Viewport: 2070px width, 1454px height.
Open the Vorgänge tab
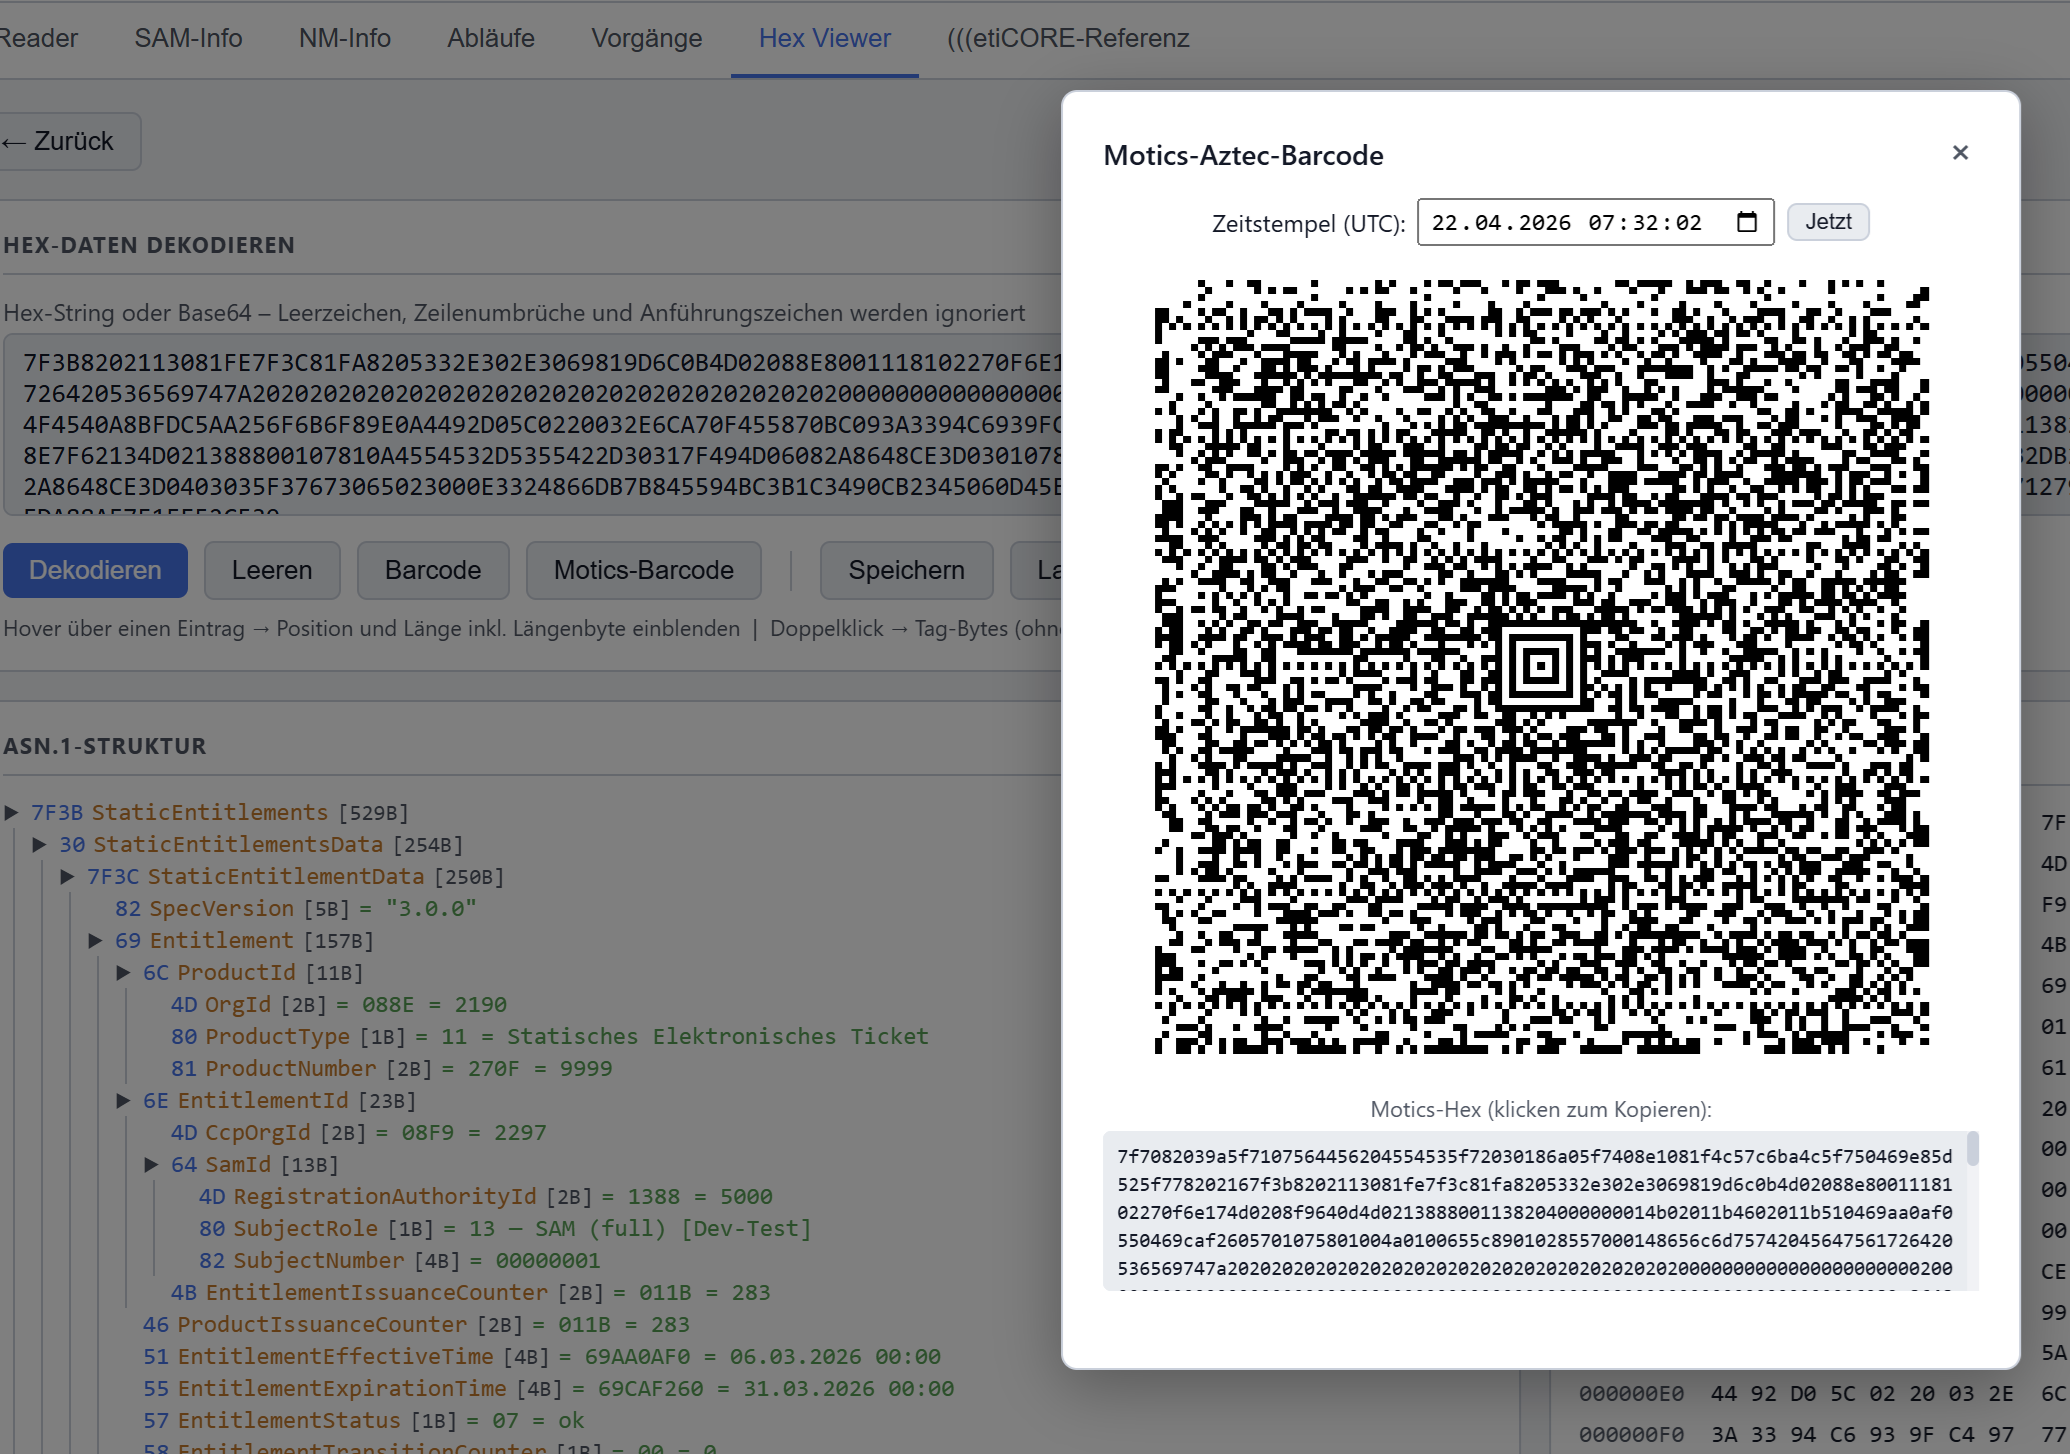pyautogui.click(x=646, y=38)
